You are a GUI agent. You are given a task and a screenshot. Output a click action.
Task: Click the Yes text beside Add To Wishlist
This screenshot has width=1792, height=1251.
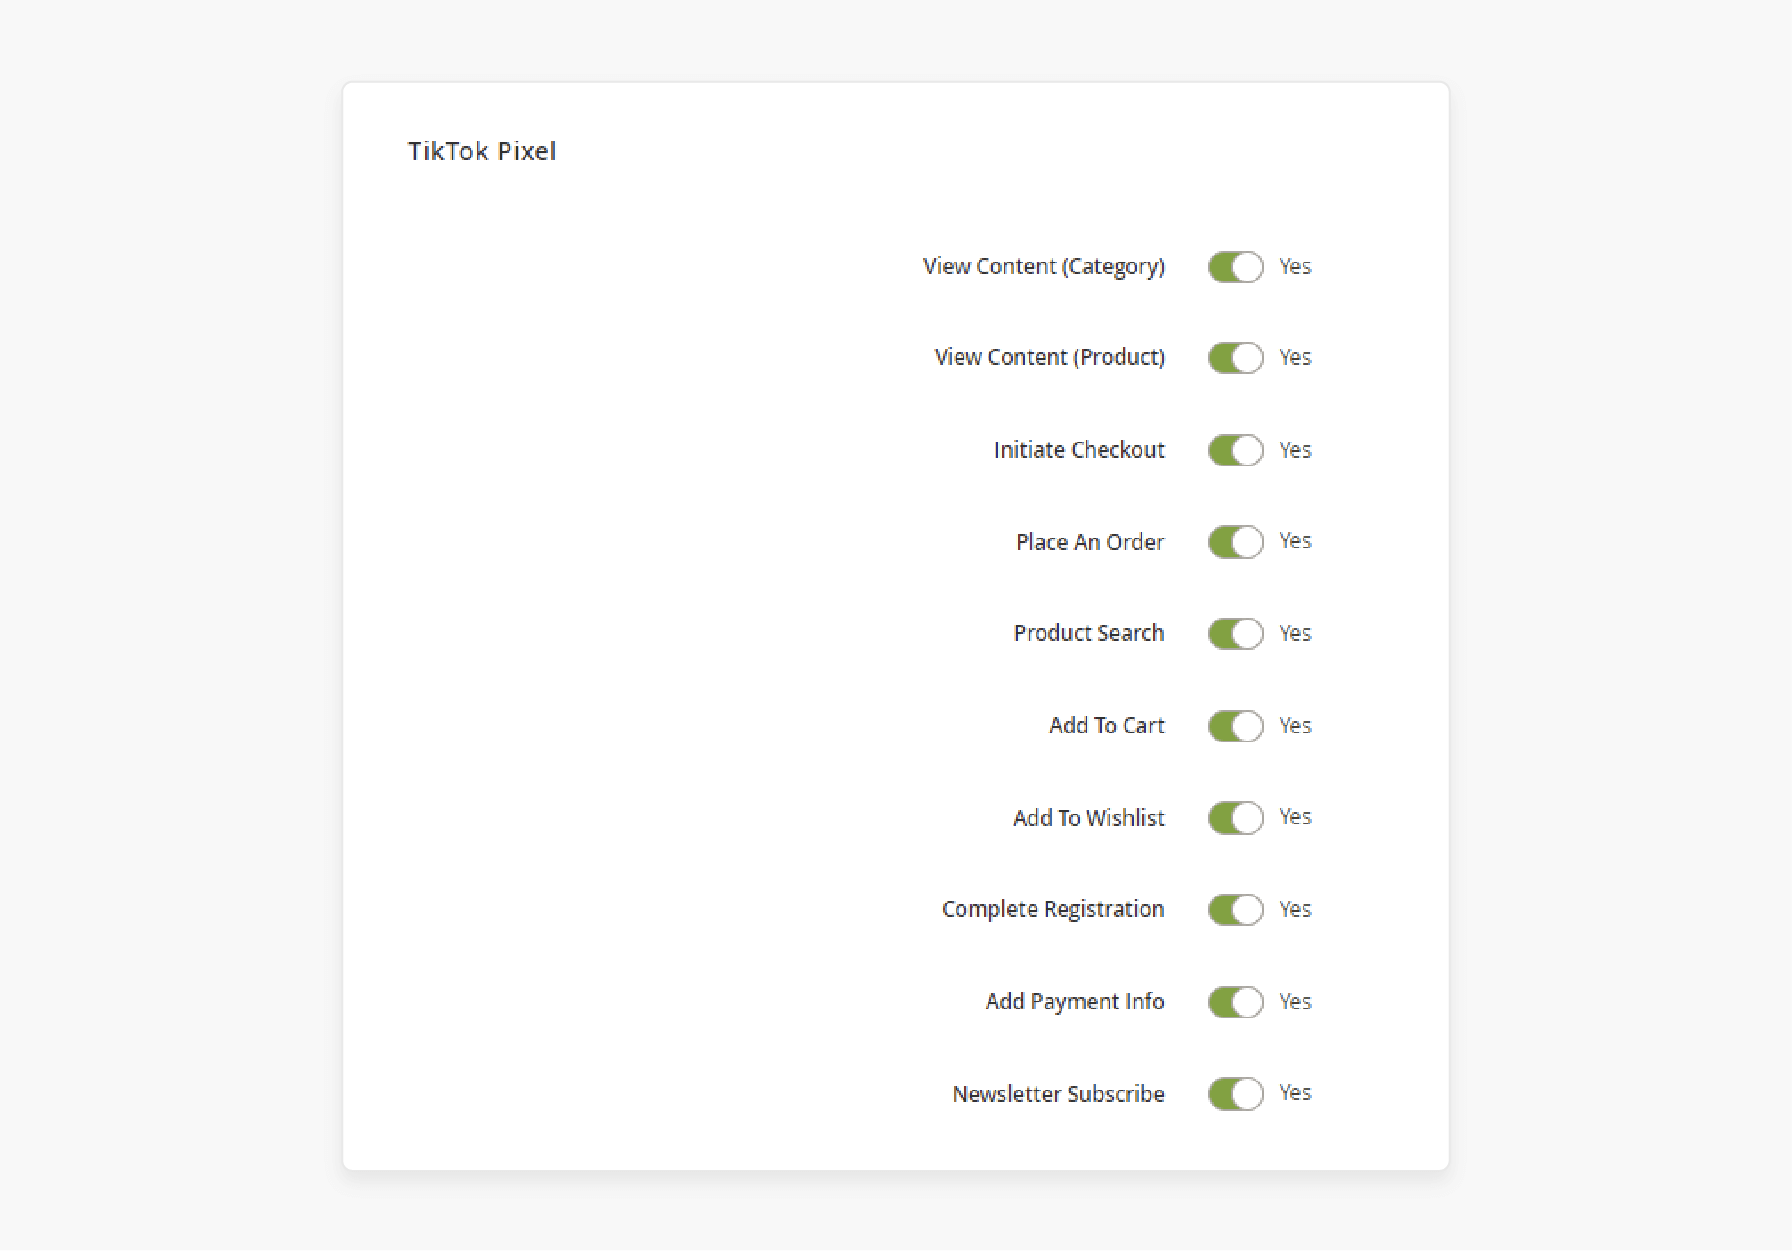pyautogui.click(x=1295, y=817)
